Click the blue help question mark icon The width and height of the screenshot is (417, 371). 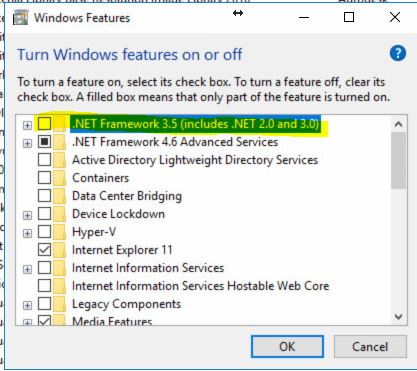[x=398, y=54]
